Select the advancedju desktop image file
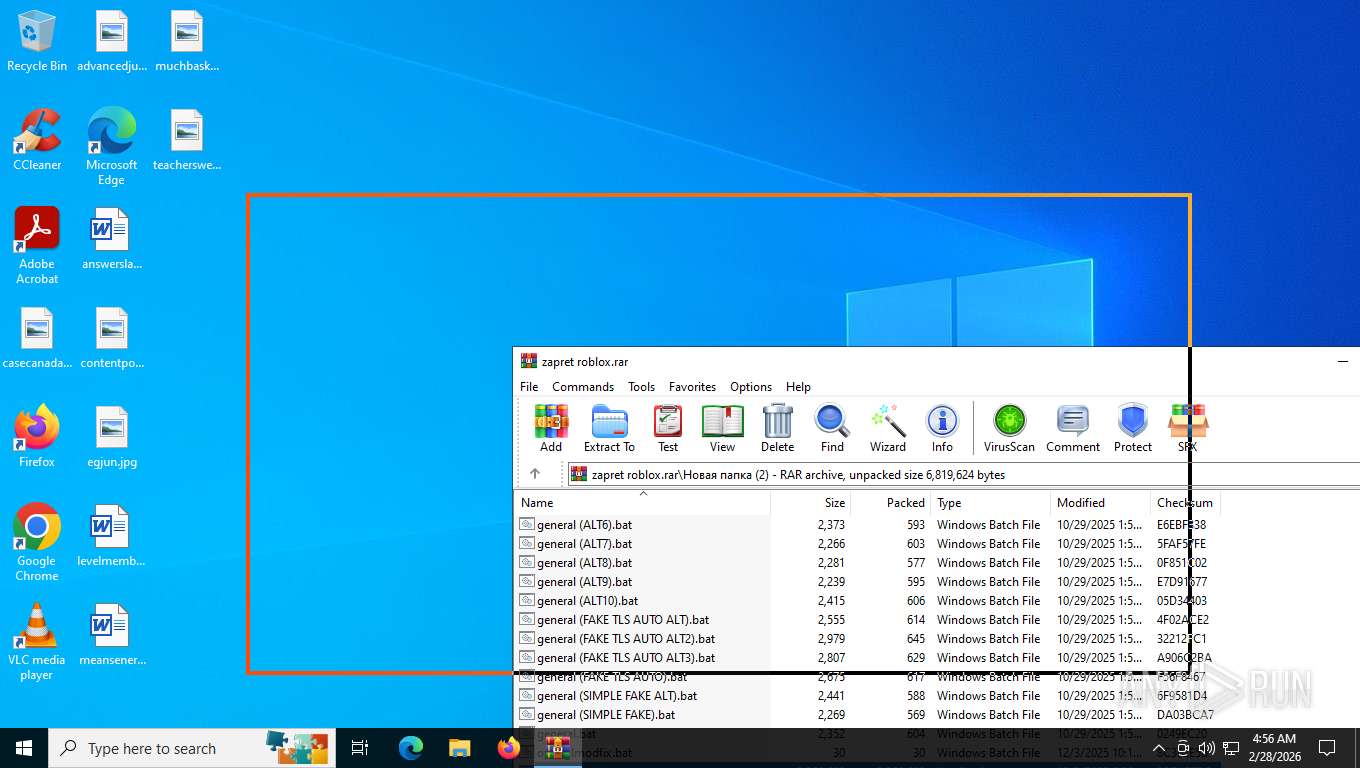 click(x=111, y=41)
